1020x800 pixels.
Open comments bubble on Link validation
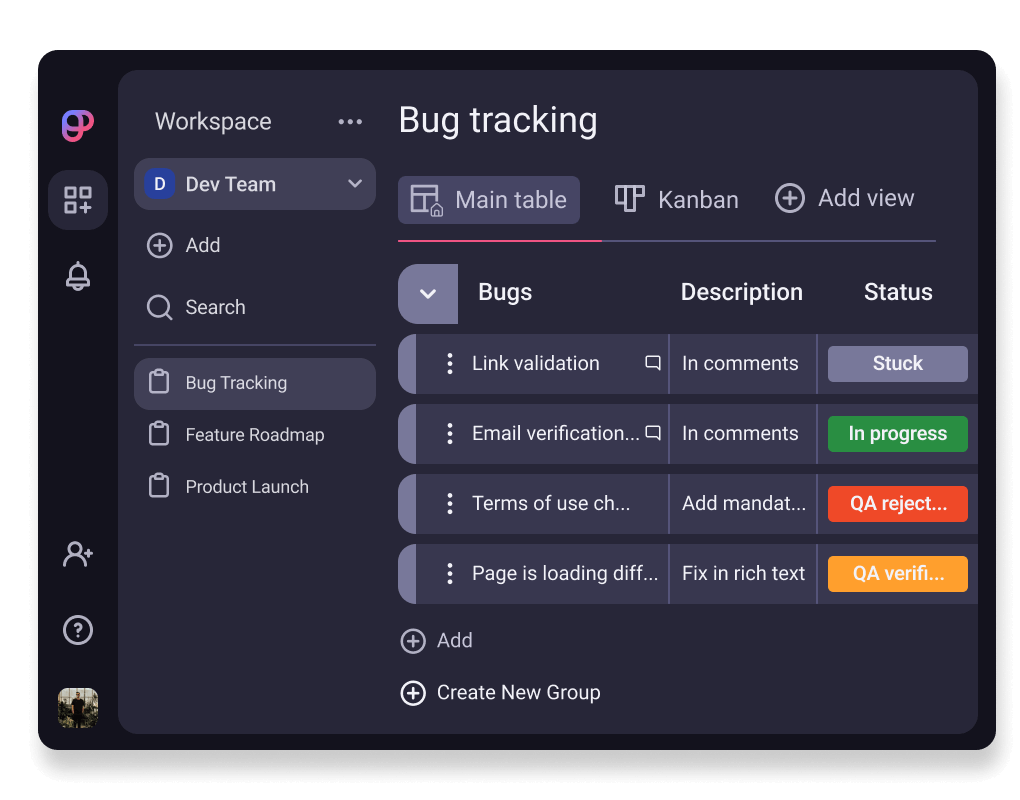click(652, 363)
